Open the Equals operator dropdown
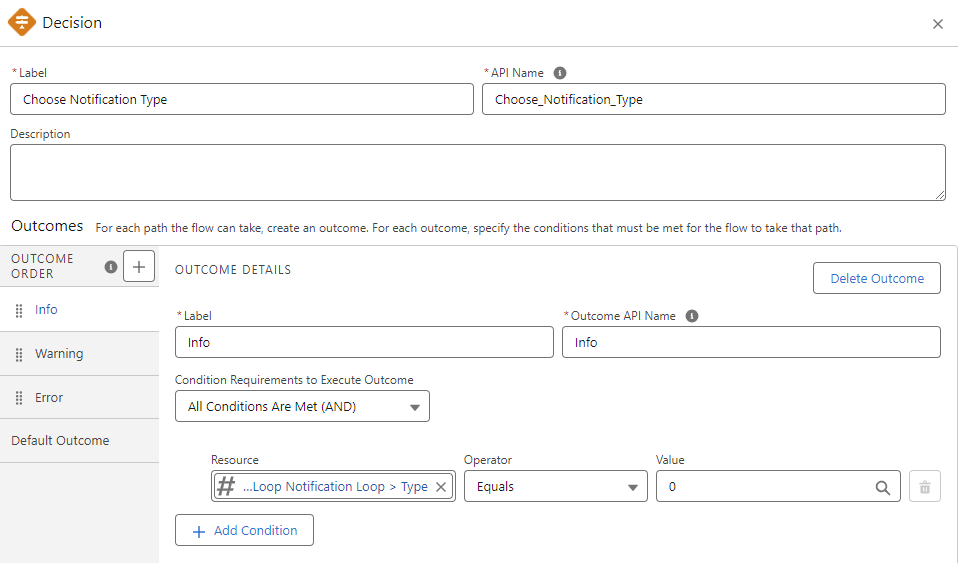The image size is (958, 563). pos(555,487)
